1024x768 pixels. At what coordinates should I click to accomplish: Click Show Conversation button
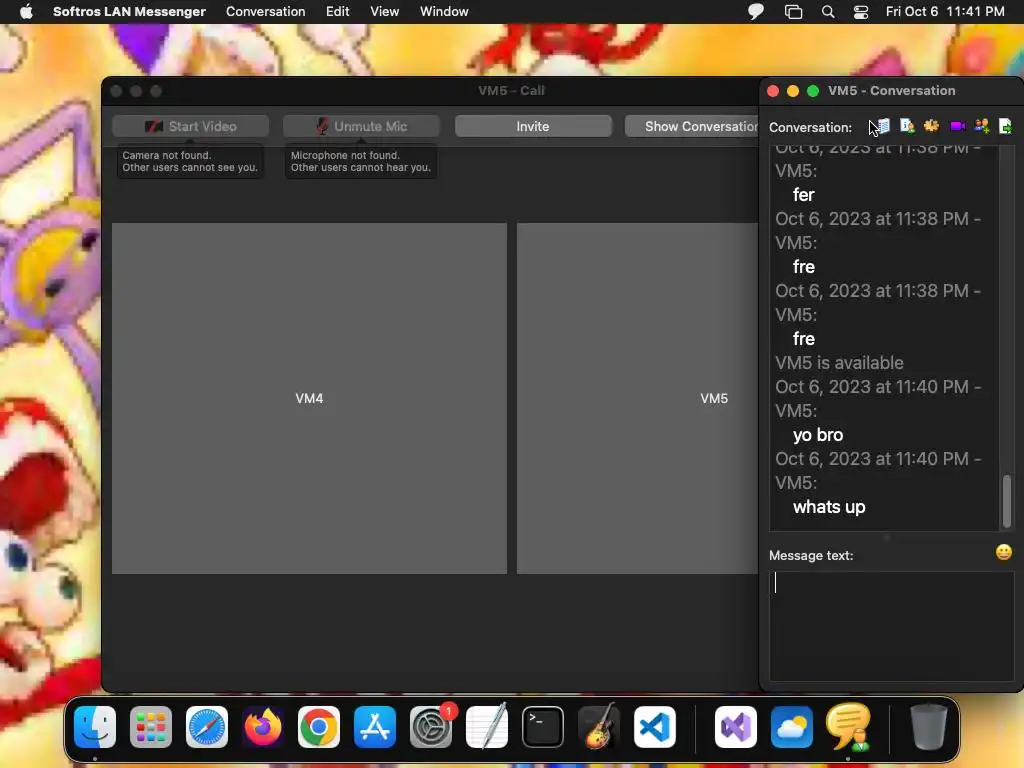(692, 126)
